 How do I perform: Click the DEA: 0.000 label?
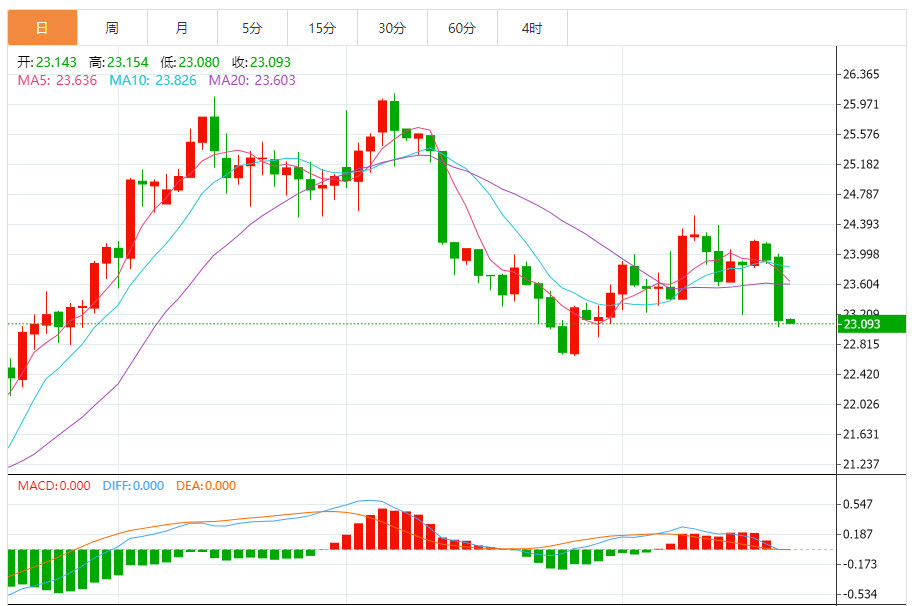coord(206,486)
